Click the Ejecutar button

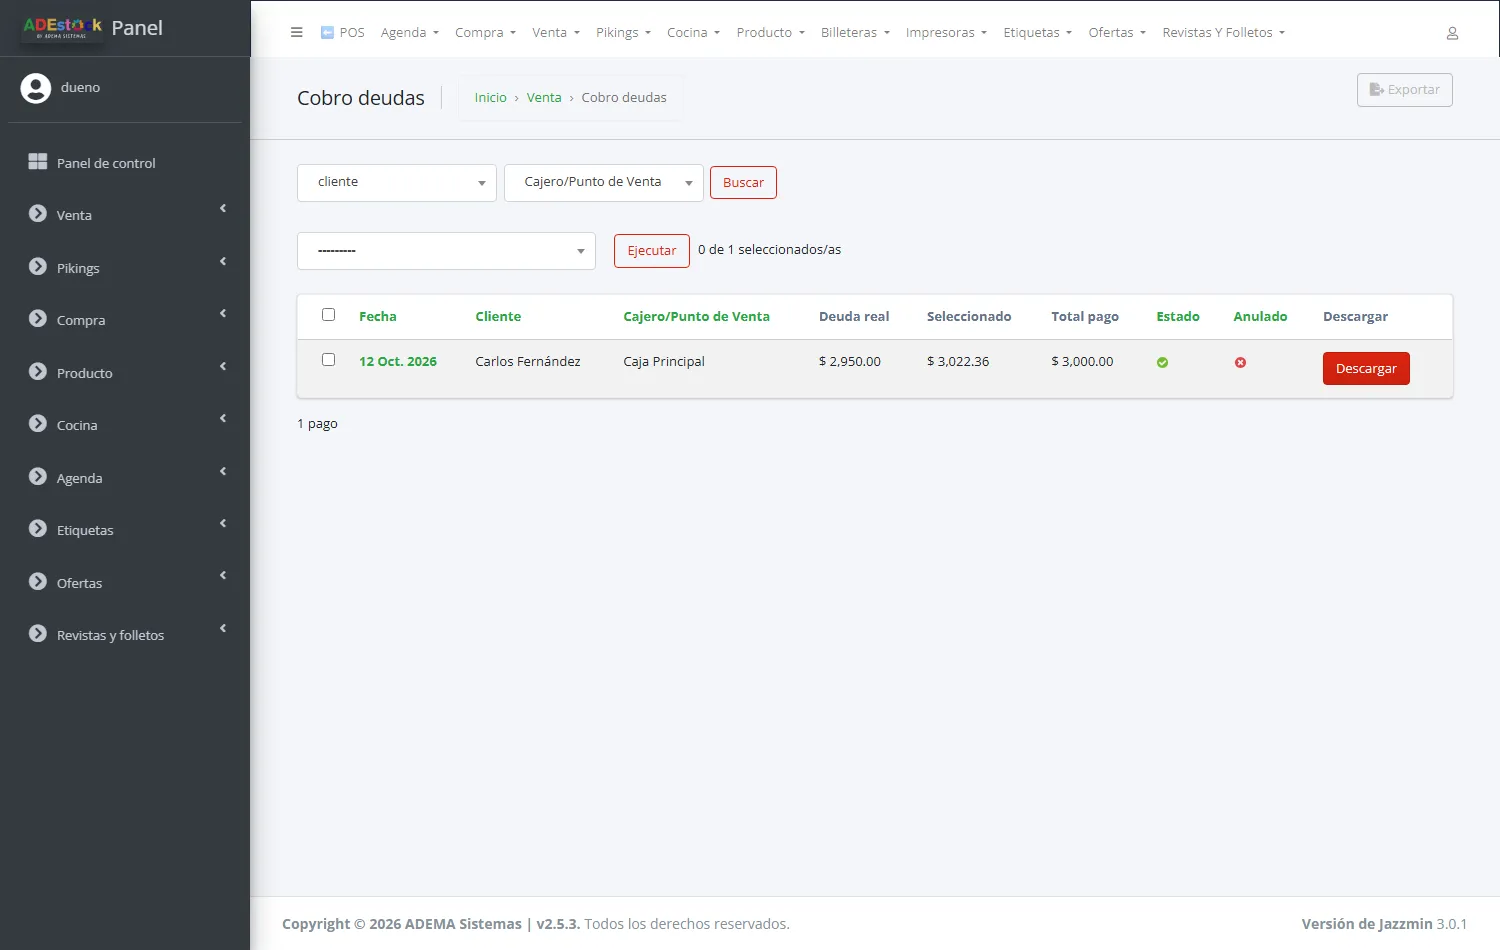click(x=652, y=251)
